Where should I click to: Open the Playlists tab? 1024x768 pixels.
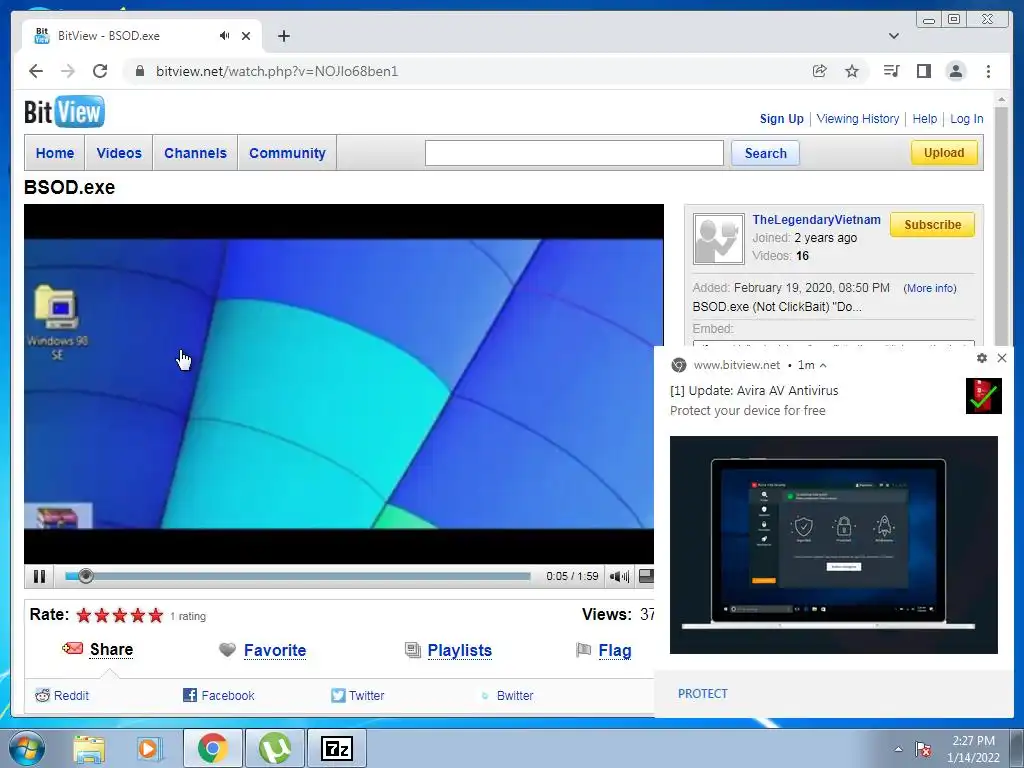(460, 650)
